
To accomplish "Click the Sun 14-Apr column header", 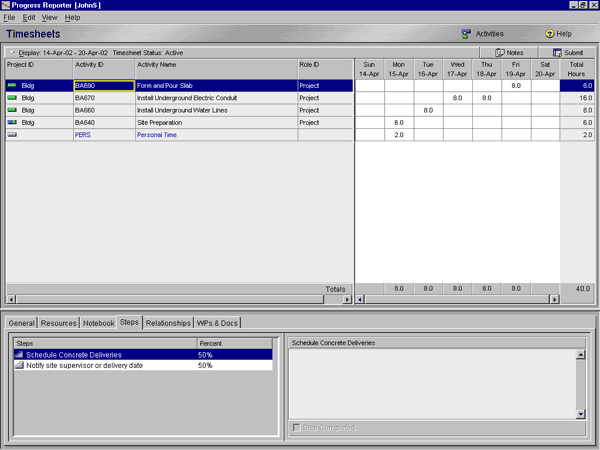I will (369, 69).
